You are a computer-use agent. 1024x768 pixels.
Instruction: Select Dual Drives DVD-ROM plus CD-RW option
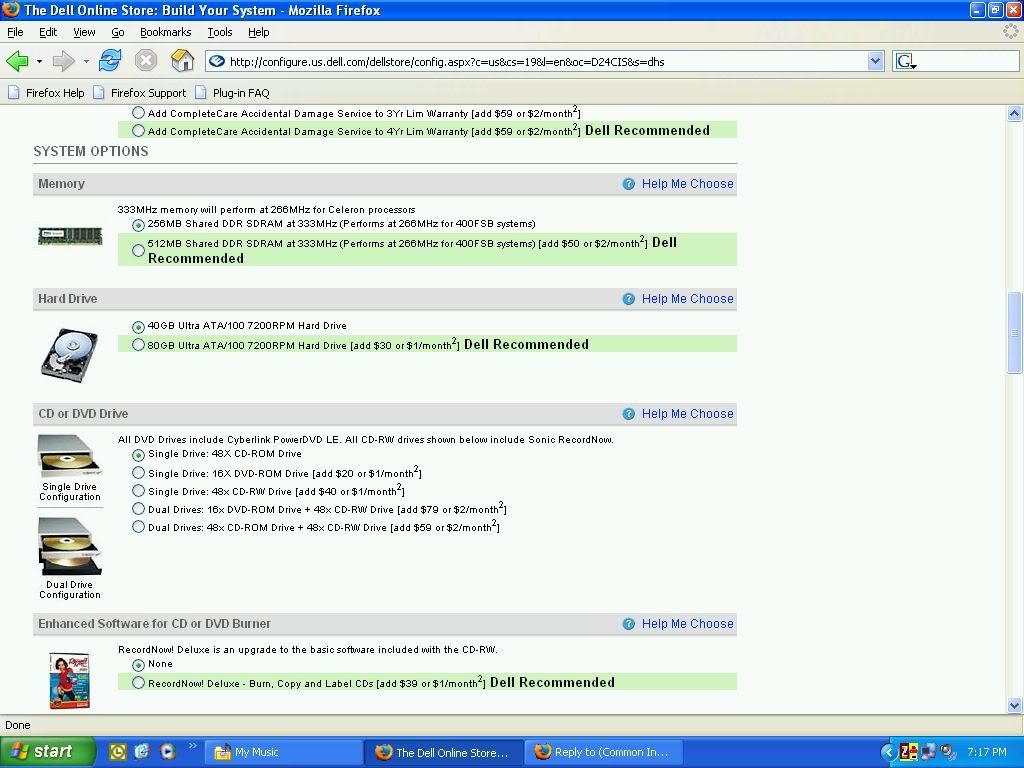(138, 509)
